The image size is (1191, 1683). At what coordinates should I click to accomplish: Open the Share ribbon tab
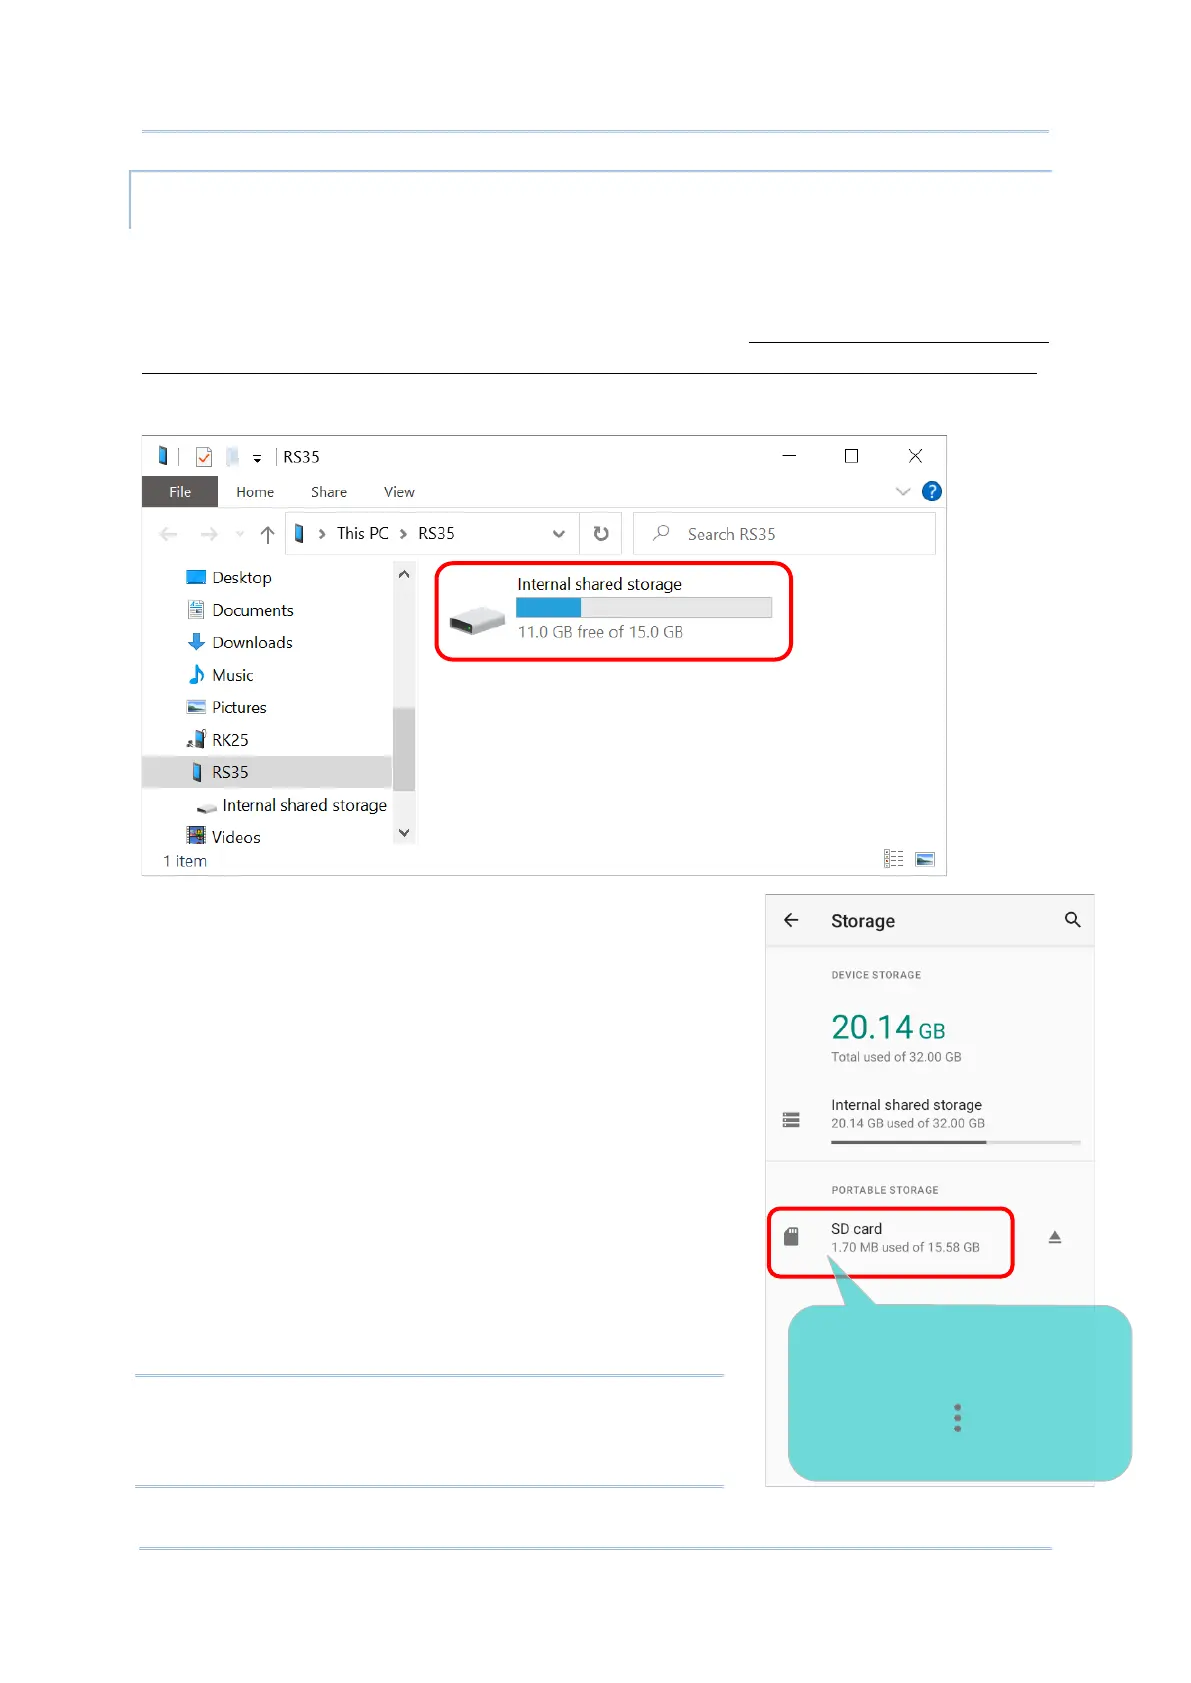pos(329,492)
